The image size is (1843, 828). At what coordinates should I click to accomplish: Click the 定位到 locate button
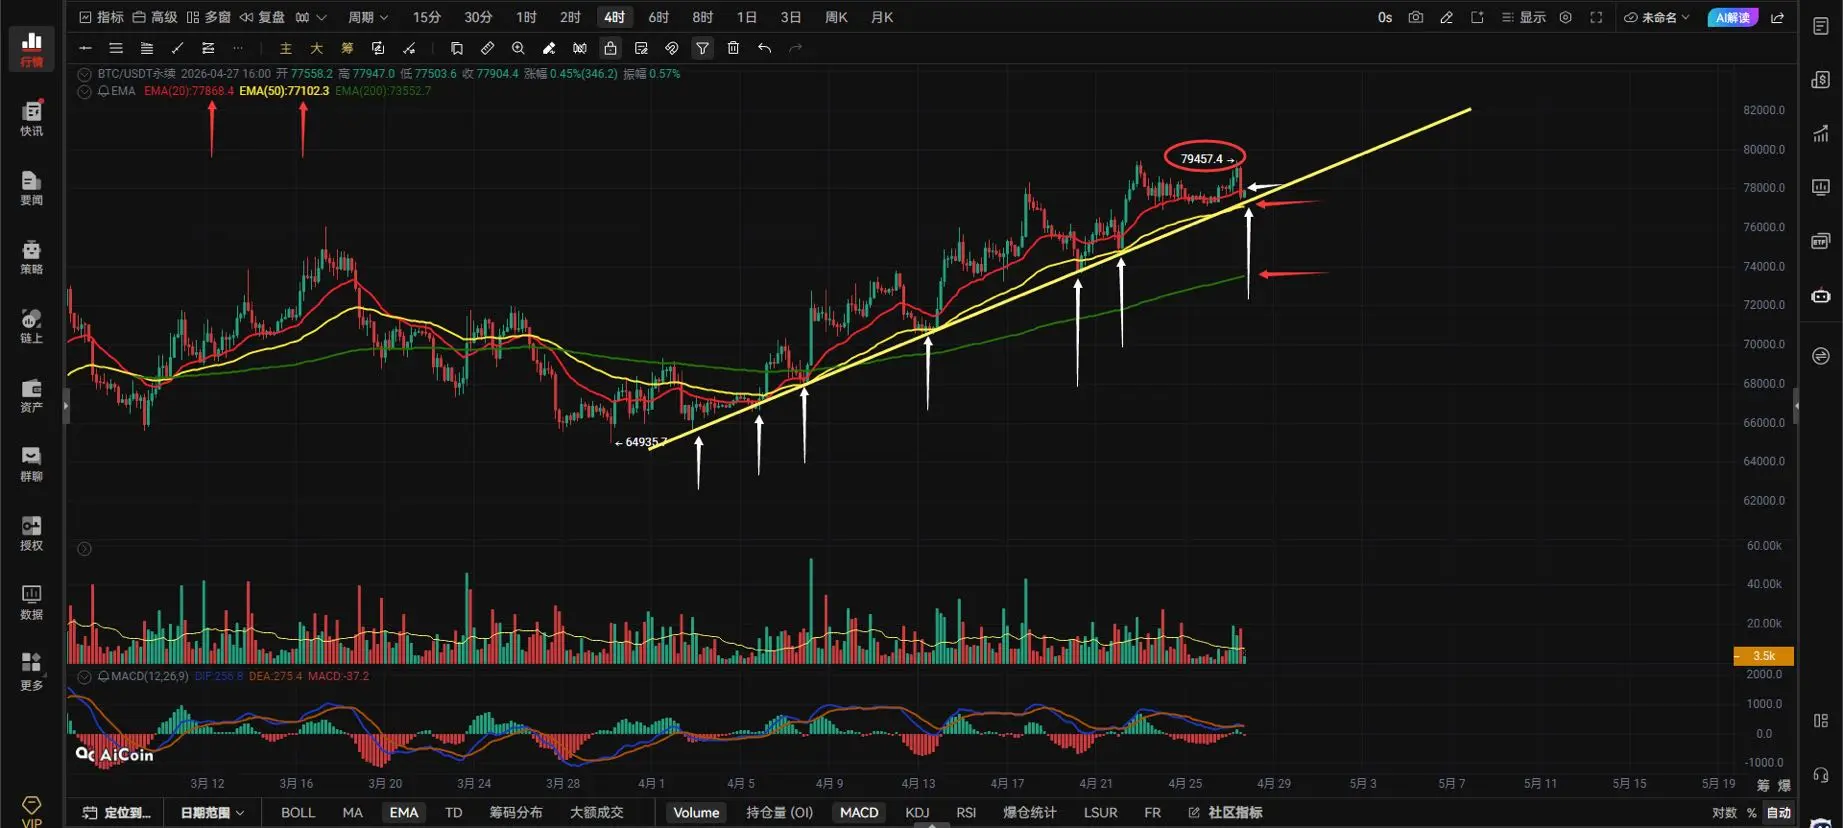pos(117,812)
